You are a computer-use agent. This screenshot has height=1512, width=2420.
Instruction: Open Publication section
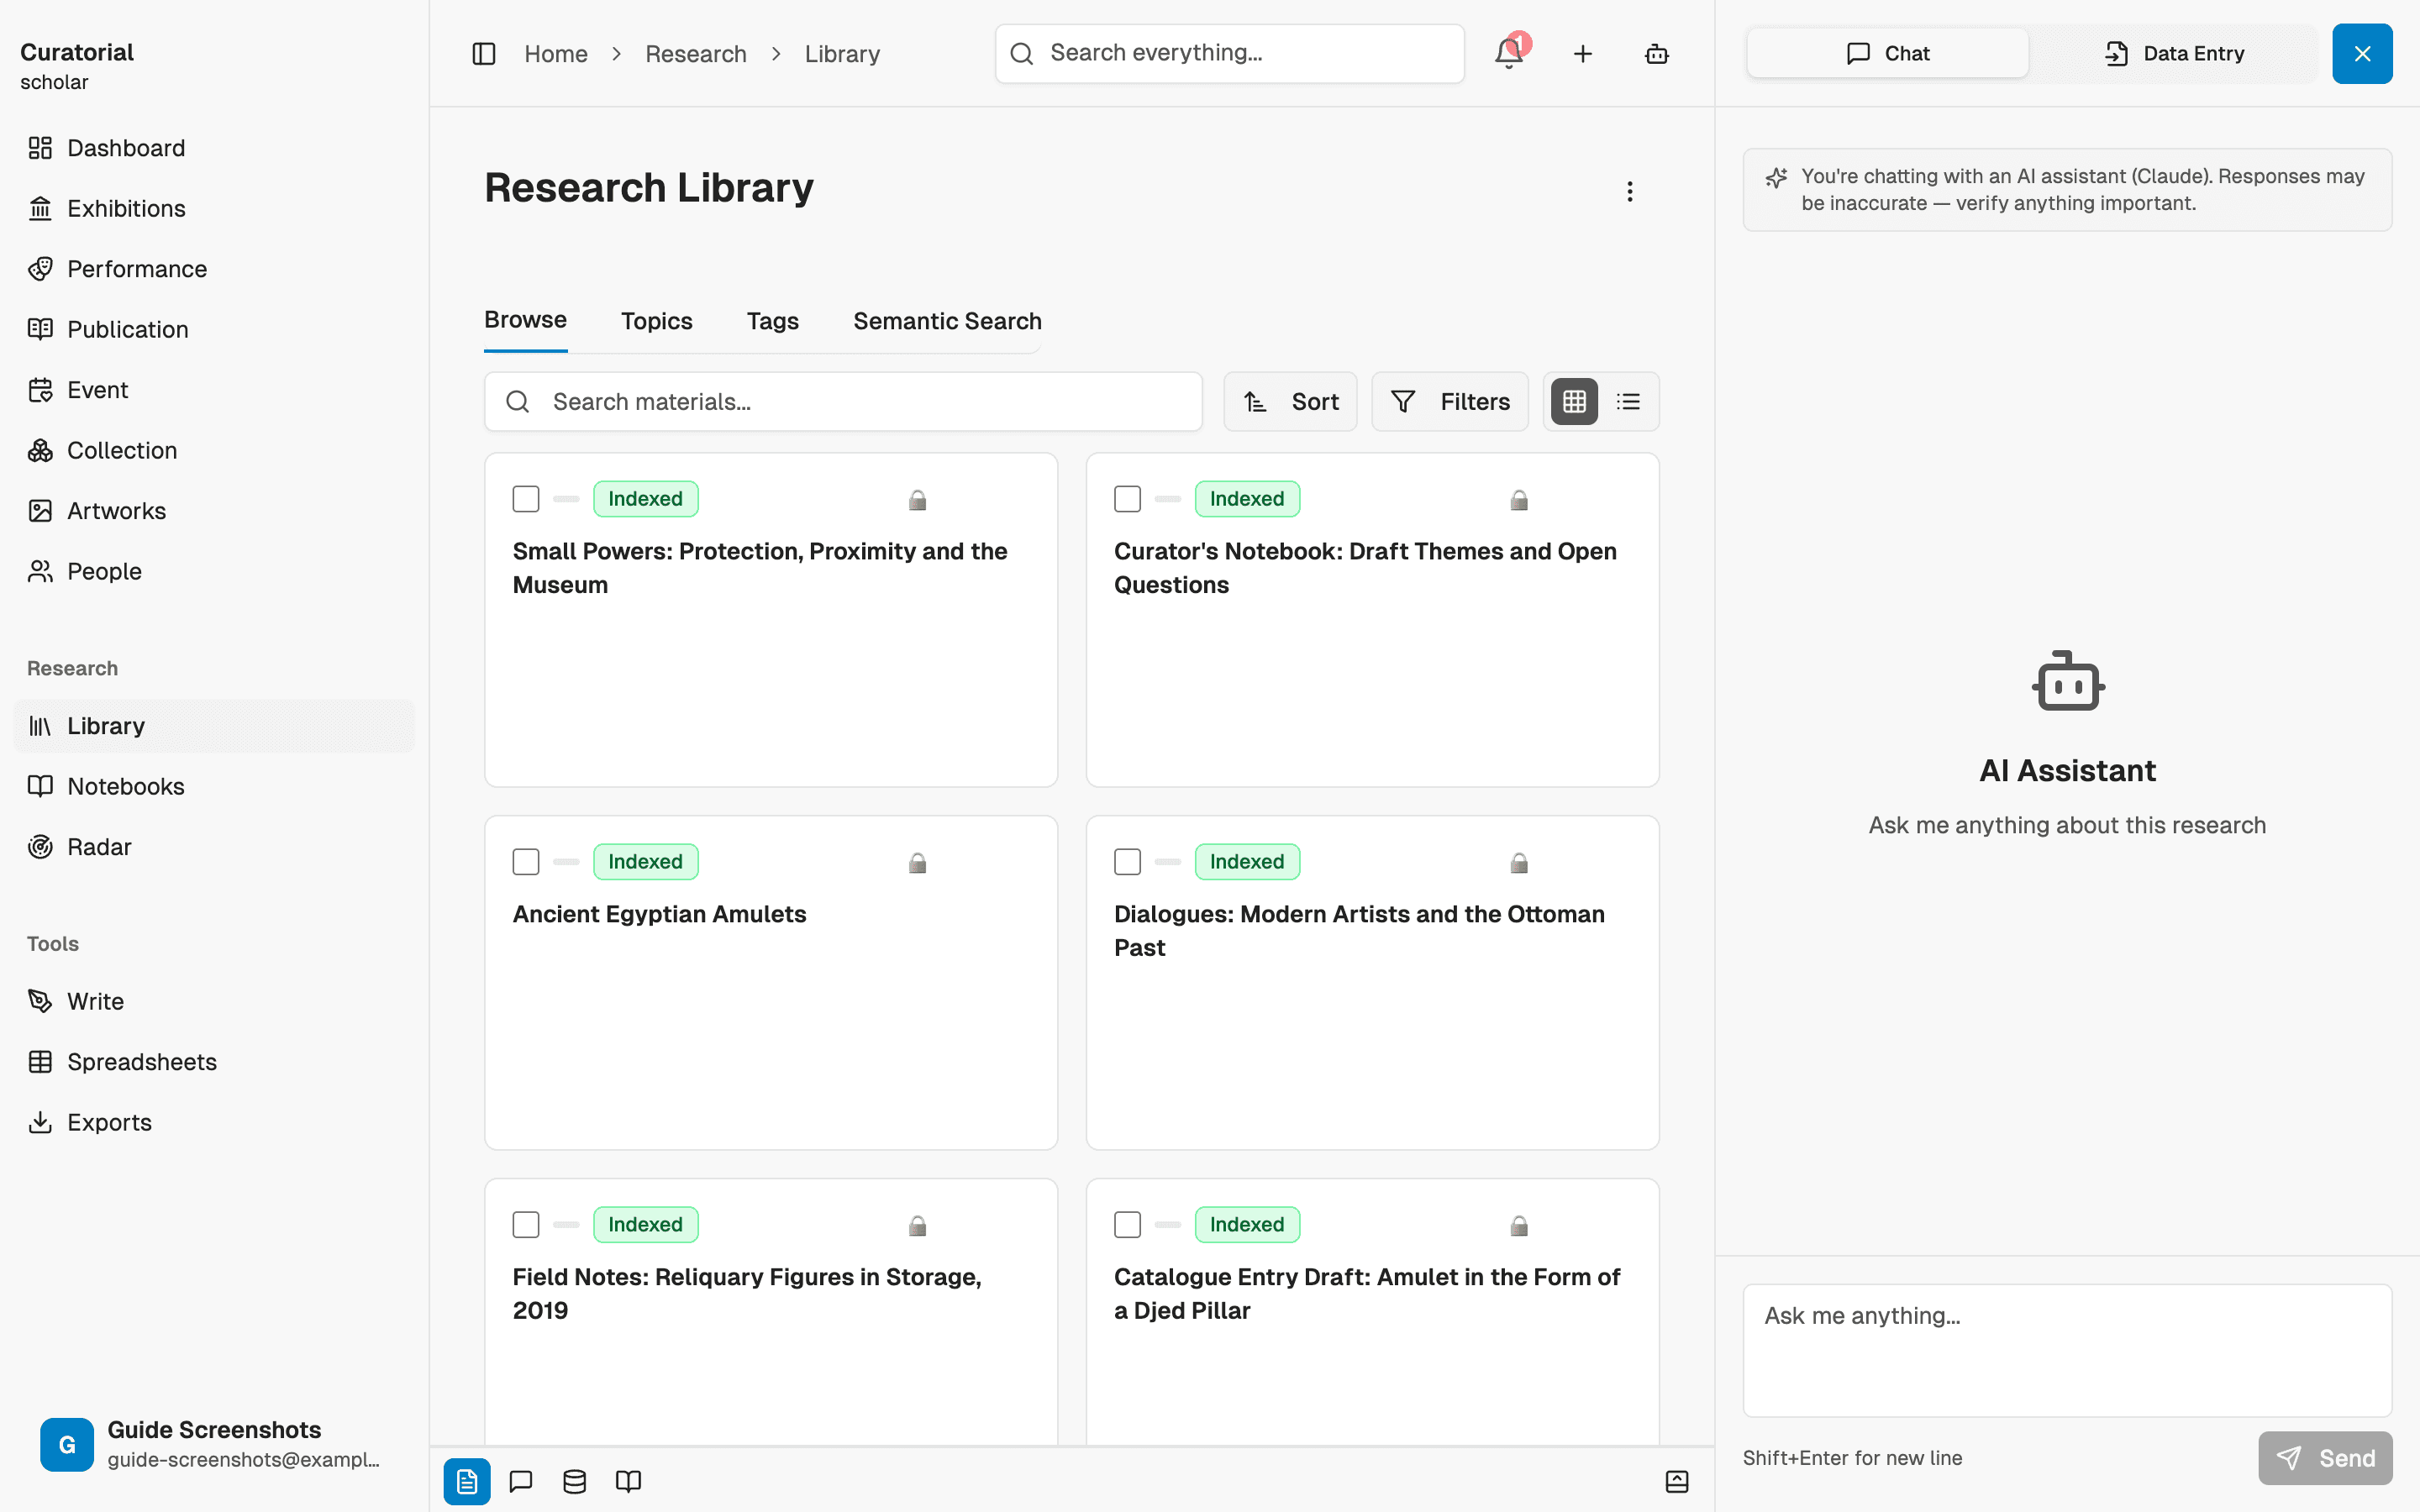click(214, 329)
